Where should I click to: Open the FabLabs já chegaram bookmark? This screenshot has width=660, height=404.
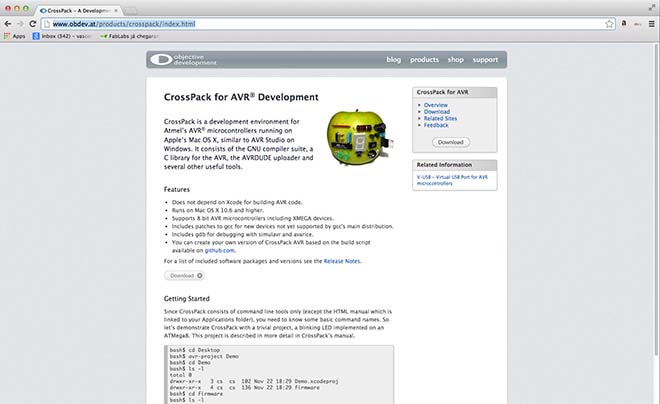click(x=129, y=36)
